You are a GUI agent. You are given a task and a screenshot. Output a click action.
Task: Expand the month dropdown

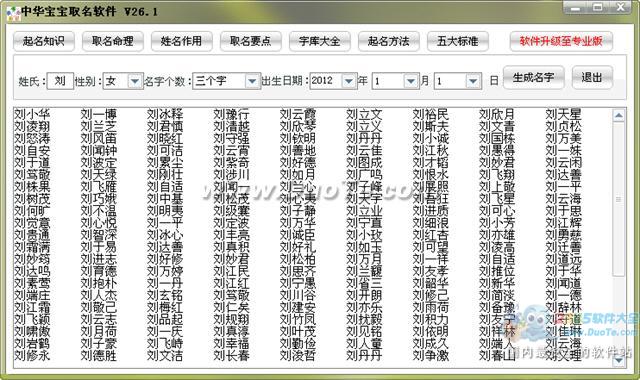click(410, 81)
